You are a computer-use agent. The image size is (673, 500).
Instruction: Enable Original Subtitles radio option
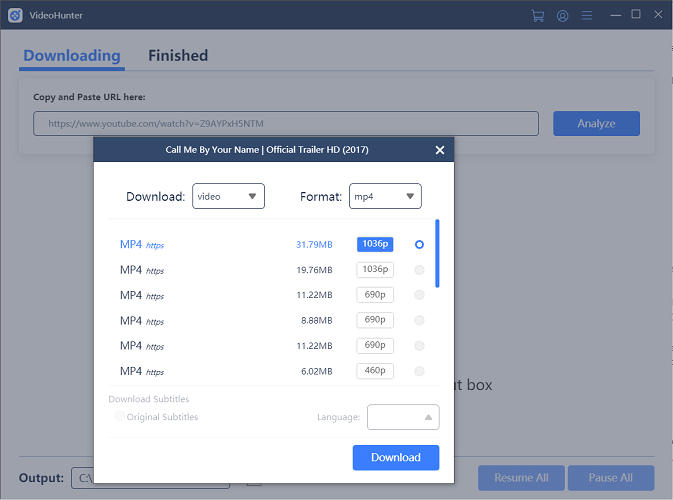[x=120, y=416]
